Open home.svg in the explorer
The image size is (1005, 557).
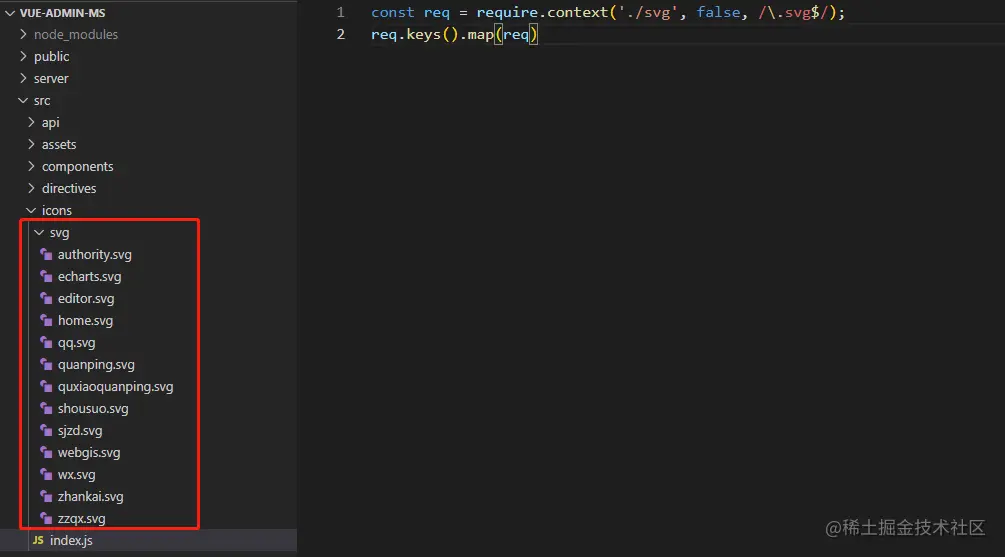[85, 320]
